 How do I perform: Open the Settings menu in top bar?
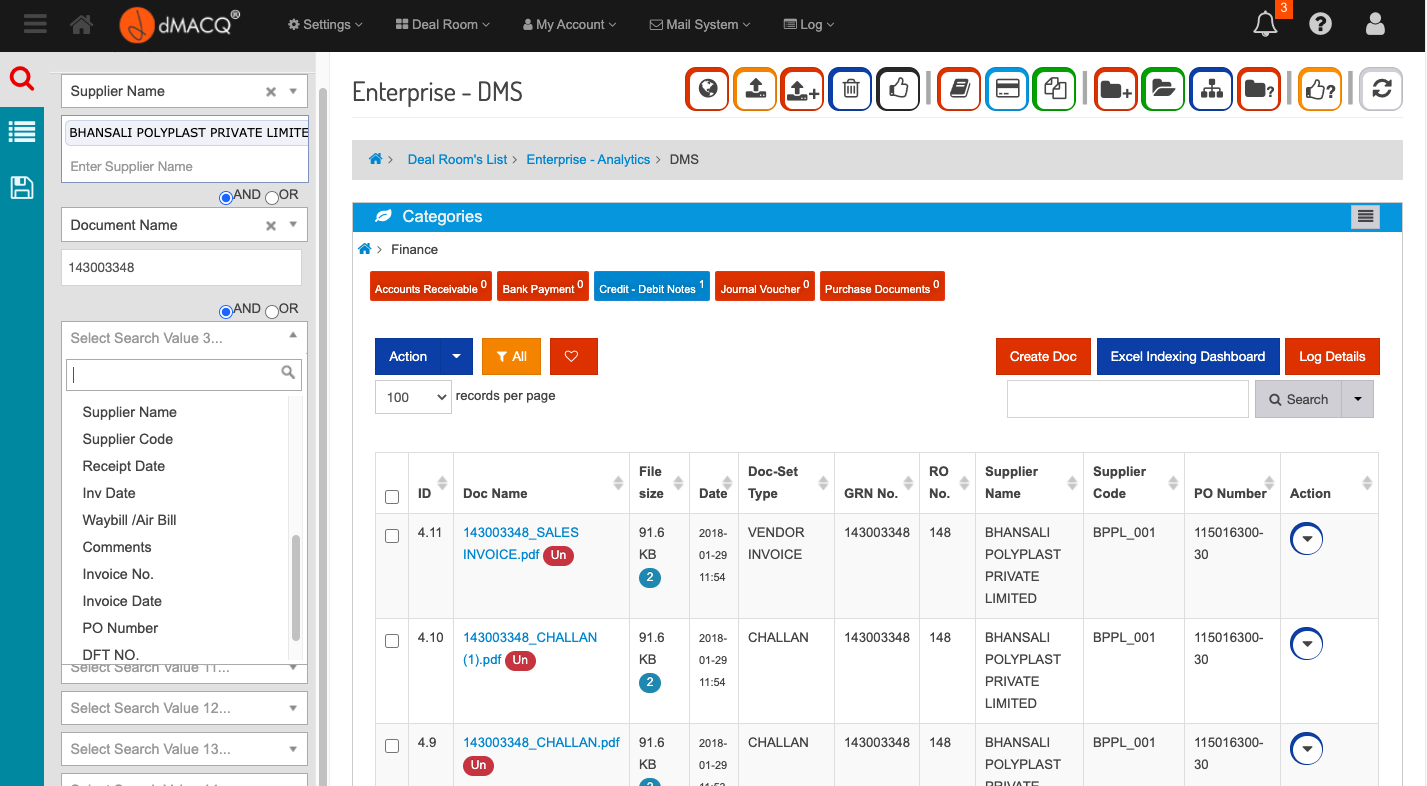(324, 24)
